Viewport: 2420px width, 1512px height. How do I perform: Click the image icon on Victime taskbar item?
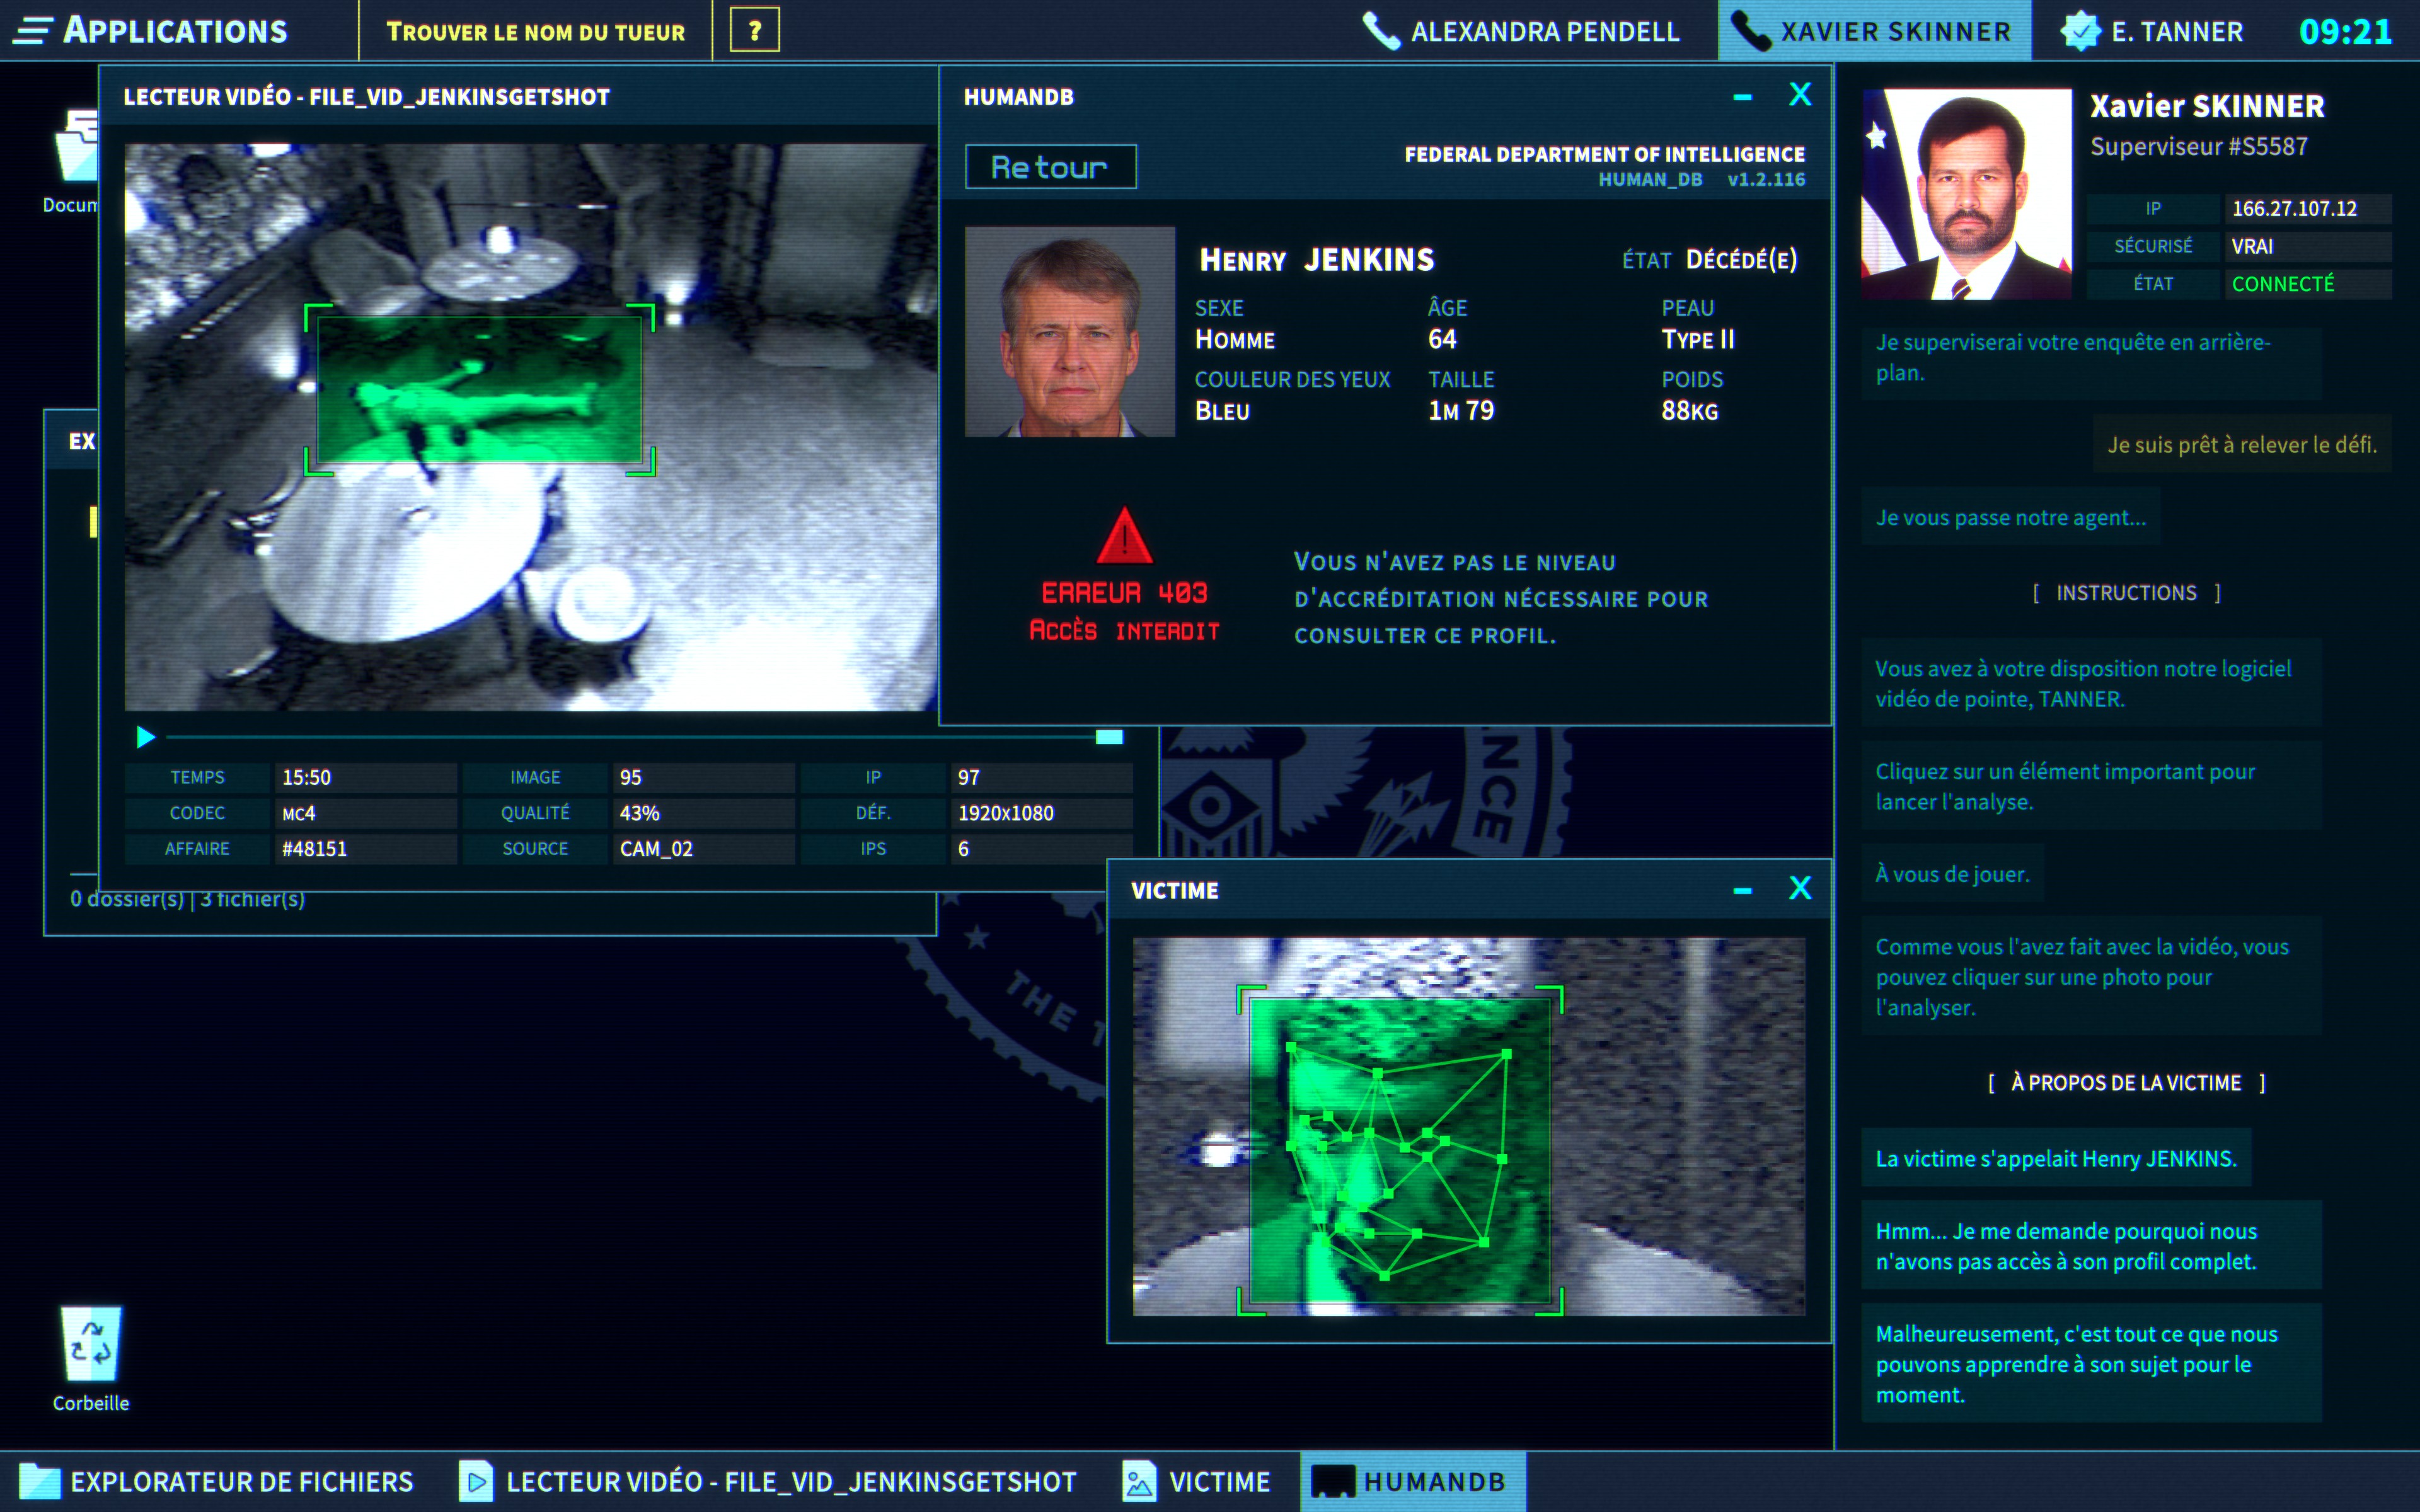[x=1139, y=1481]
